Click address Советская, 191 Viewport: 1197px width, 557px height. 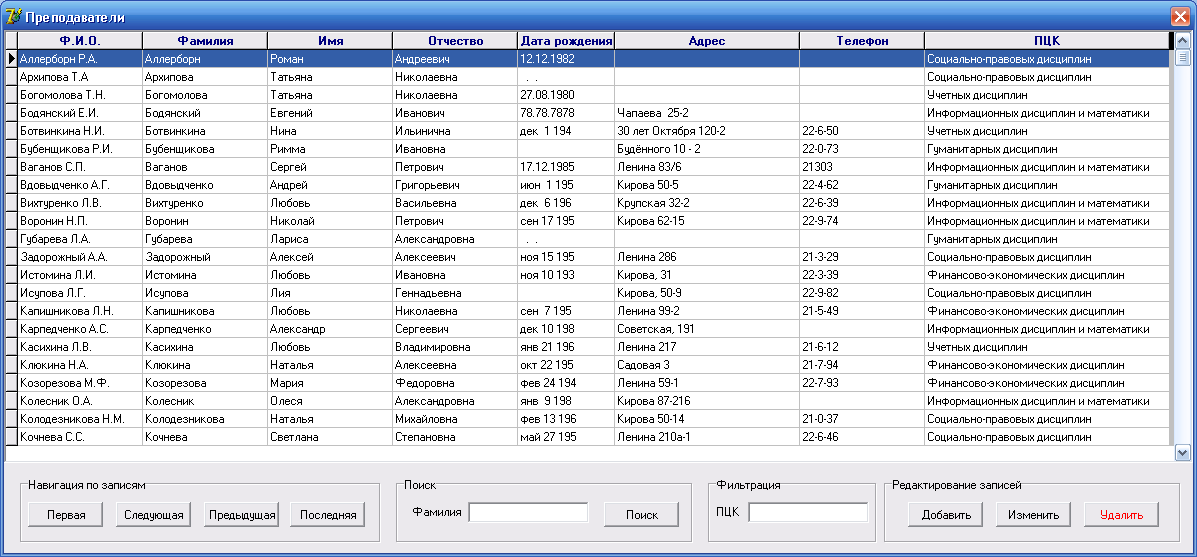pyautogui.click(x=707, y=330)
